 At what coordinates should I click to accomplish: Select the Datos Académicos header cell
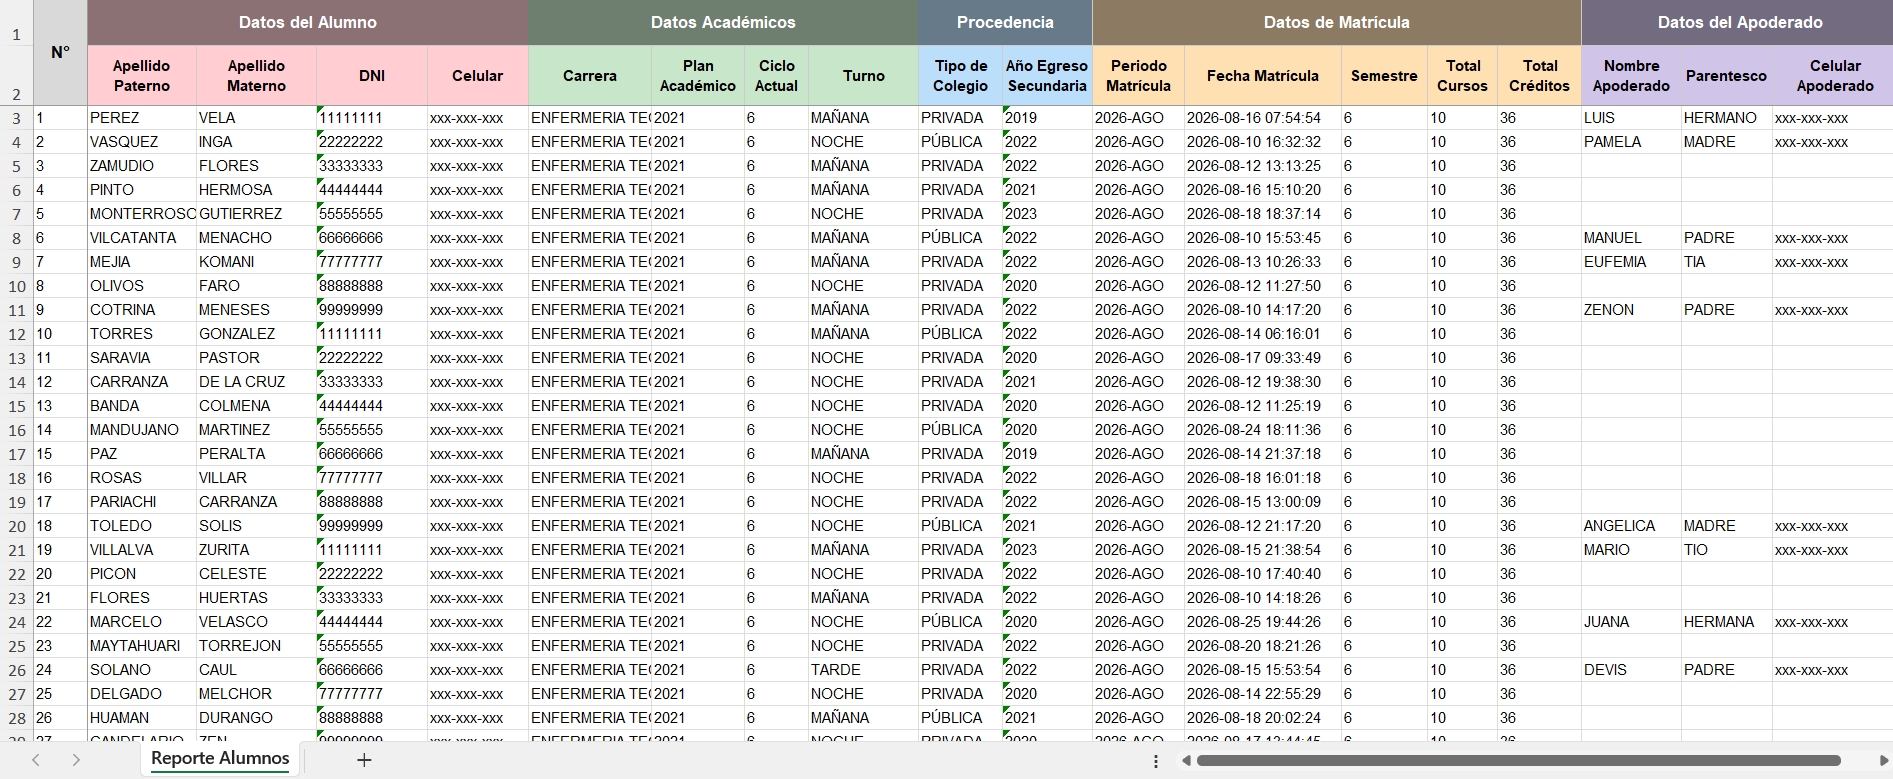click(x=723, y=22)
